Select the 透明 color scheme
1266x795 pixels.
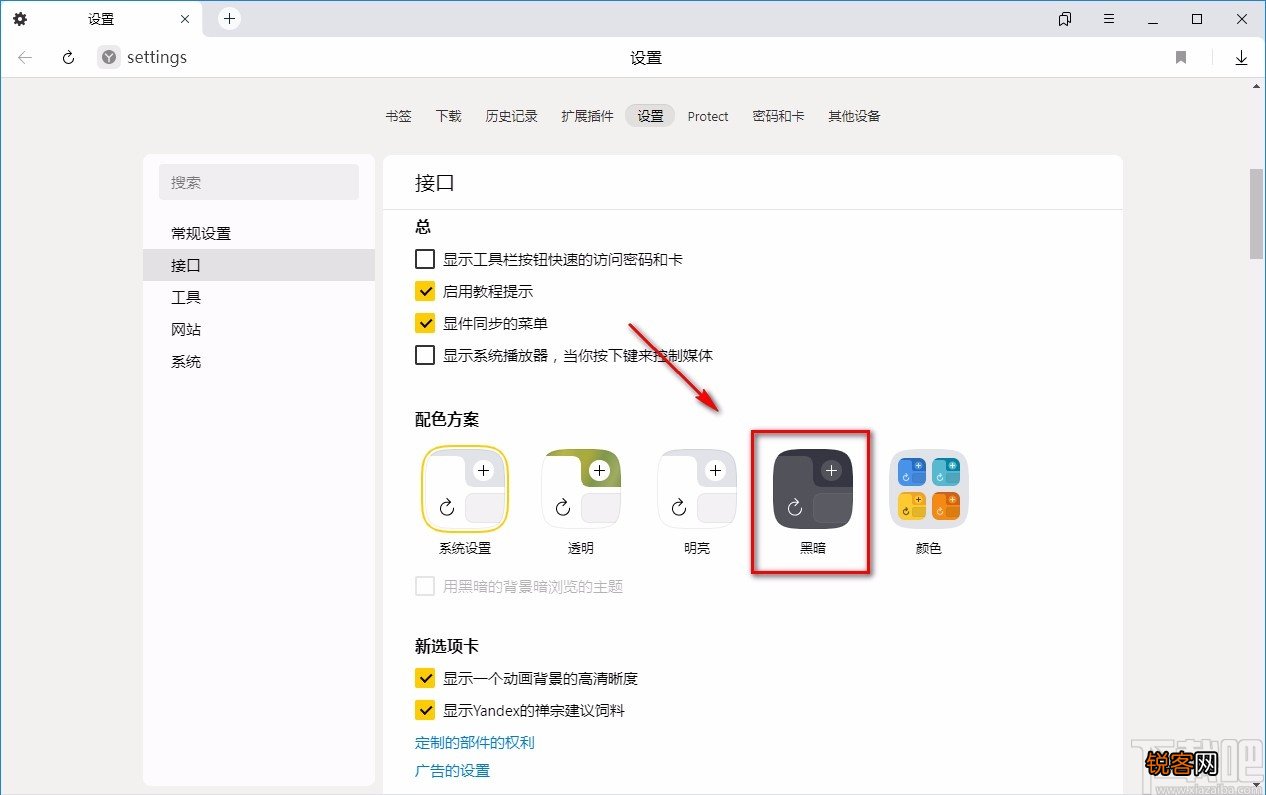coord(581,489)
